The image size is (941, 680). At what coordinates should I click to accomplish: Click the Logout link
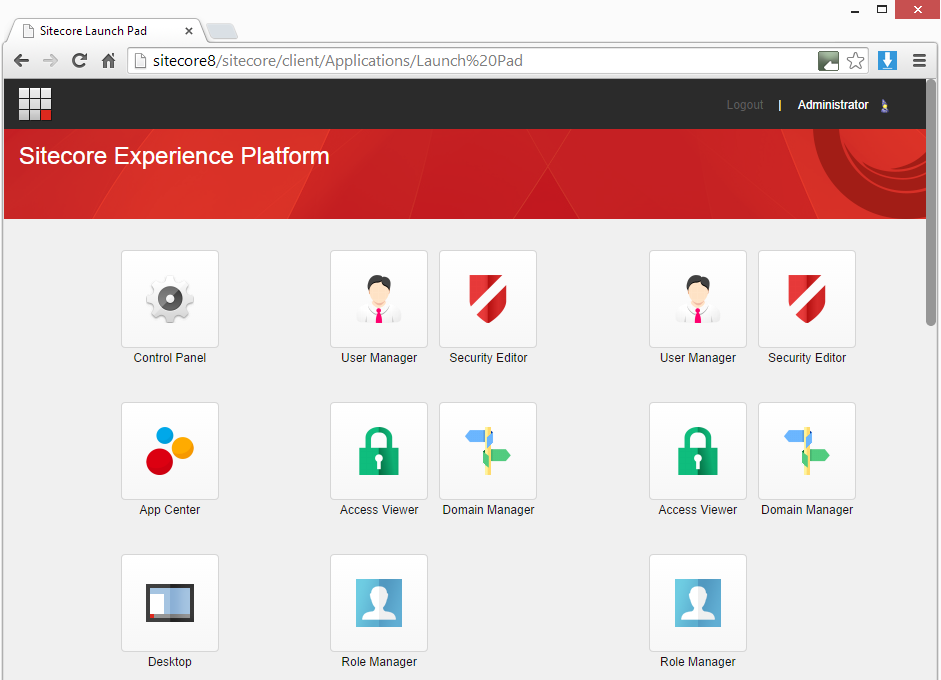point(745,105)
